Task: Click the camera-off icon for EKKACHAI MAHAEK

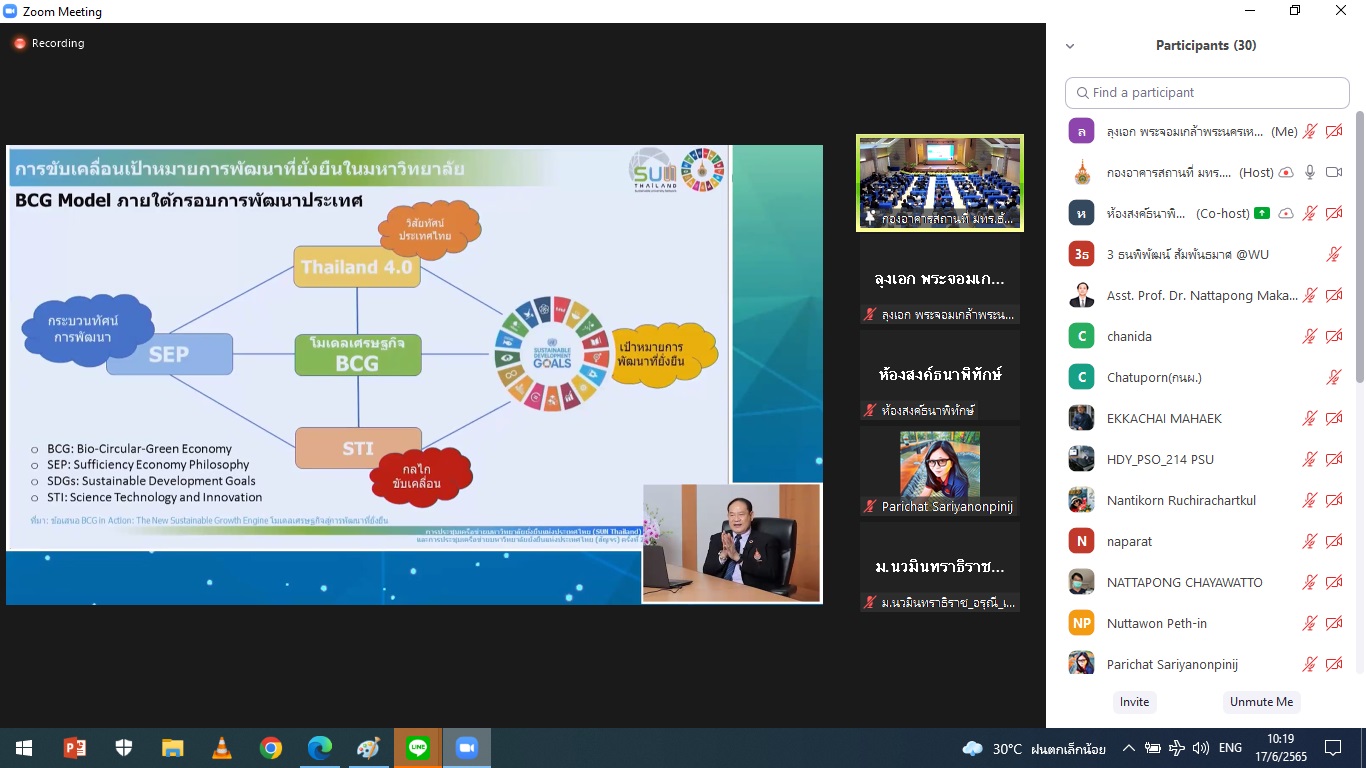Action: [1334, 419]
